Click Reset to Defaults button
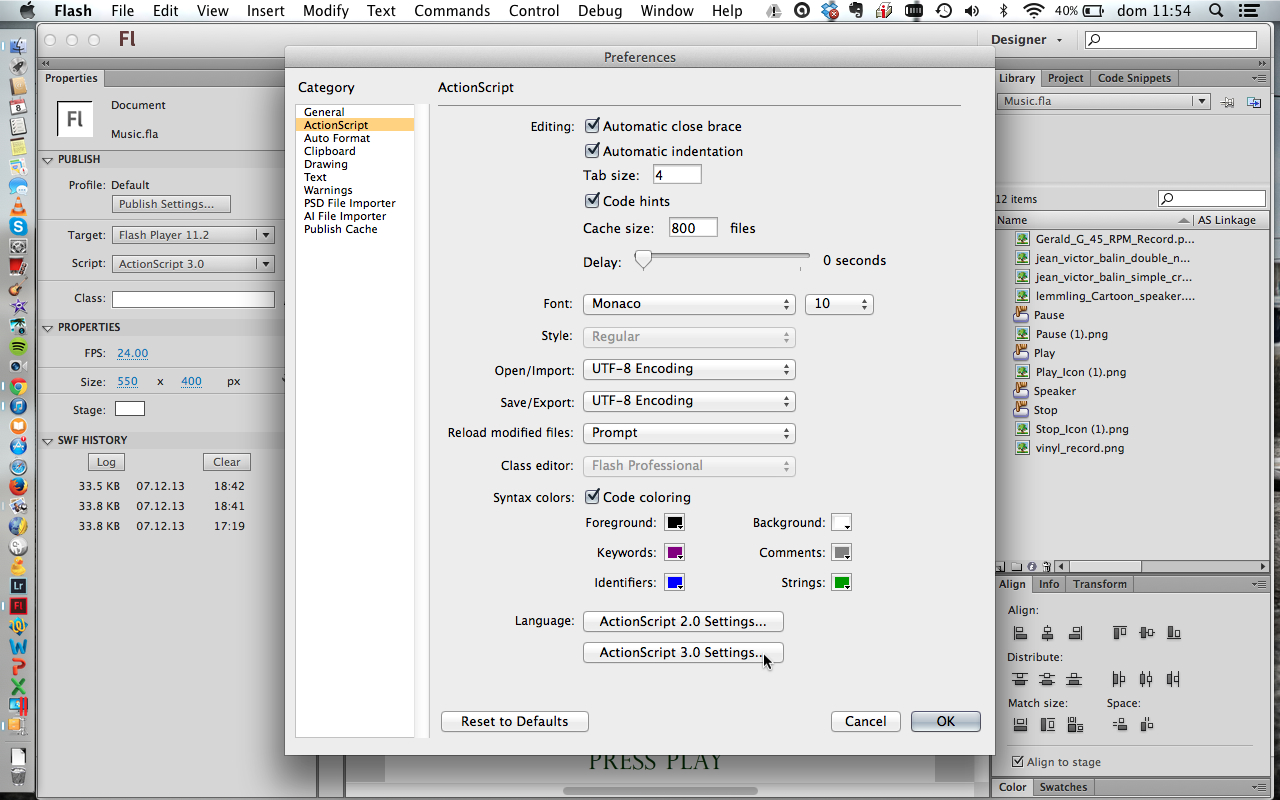The image size is (1280, 800). click(514, 721)
